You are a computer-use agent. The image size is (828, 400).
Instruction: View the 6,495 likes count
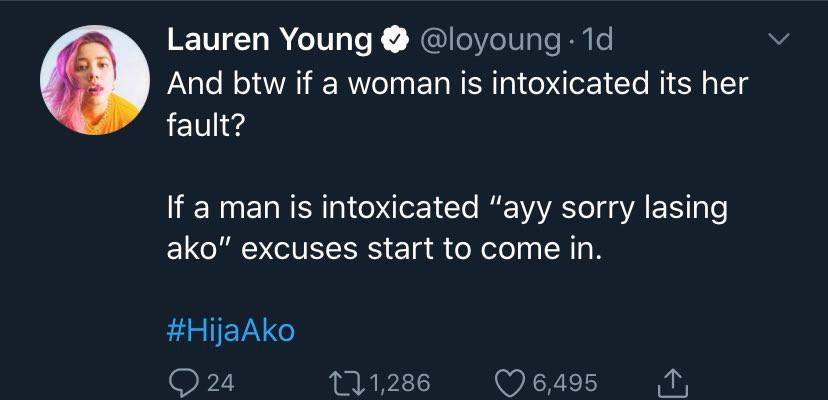pos(564,382)
